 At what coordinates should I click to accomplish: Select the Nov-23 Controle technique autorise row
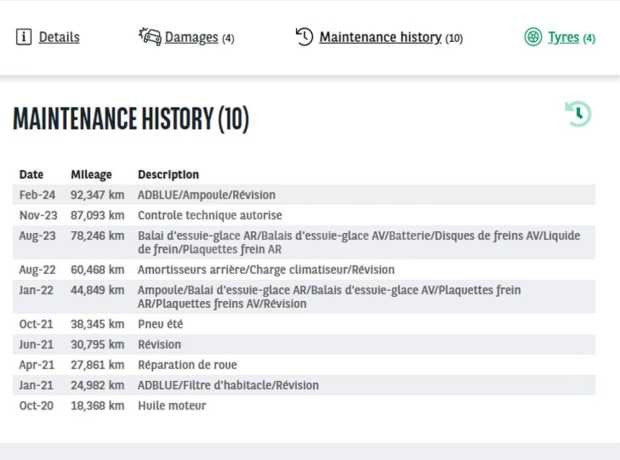coord(304,215)
